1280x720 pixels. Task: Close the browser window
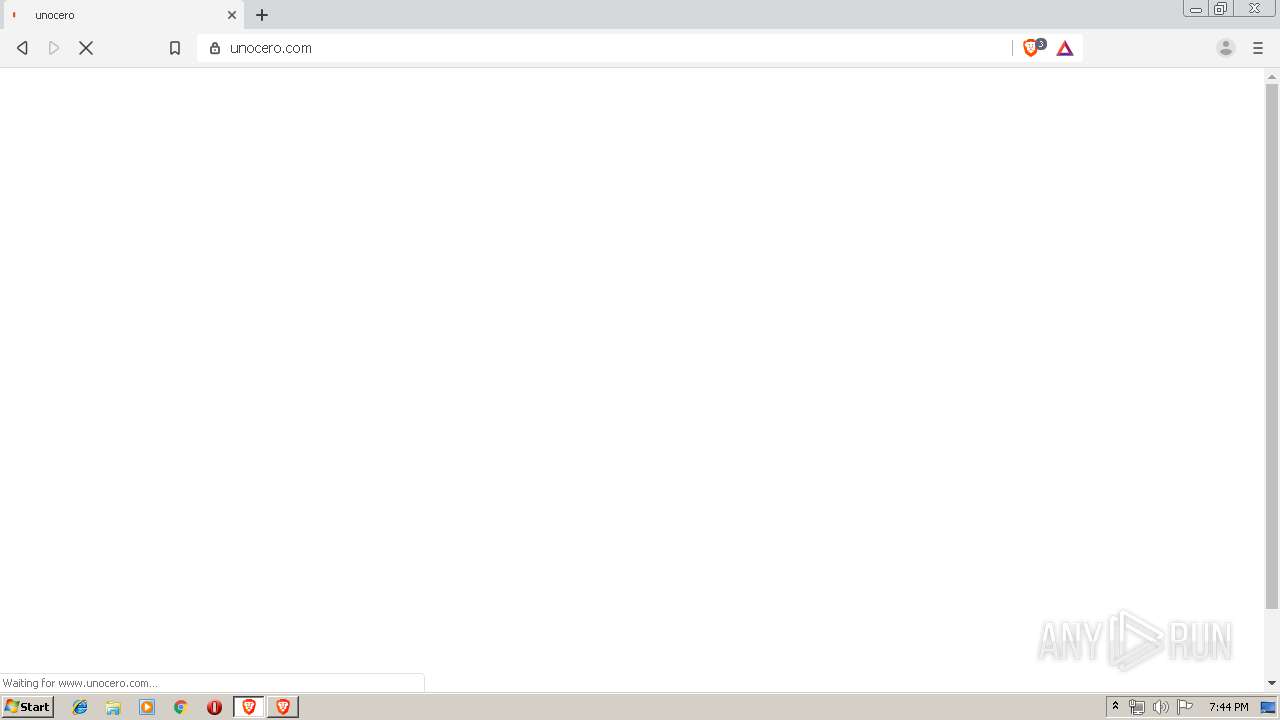1254,8
